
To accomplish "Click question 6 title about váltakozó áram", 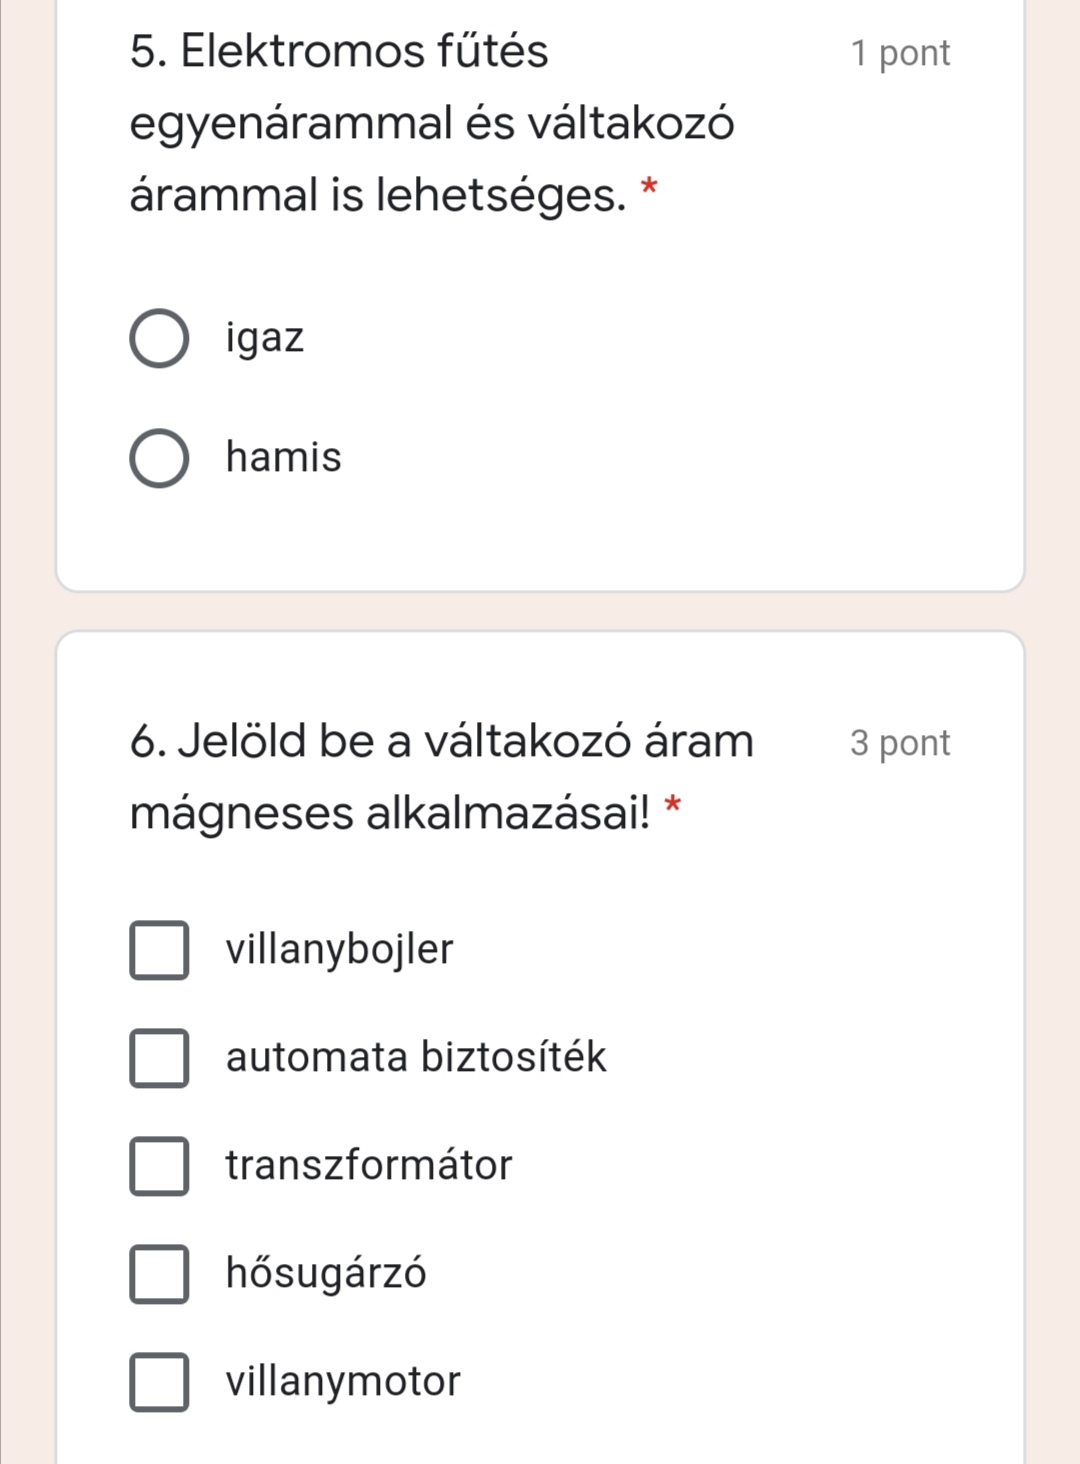I will click(441, 776).
